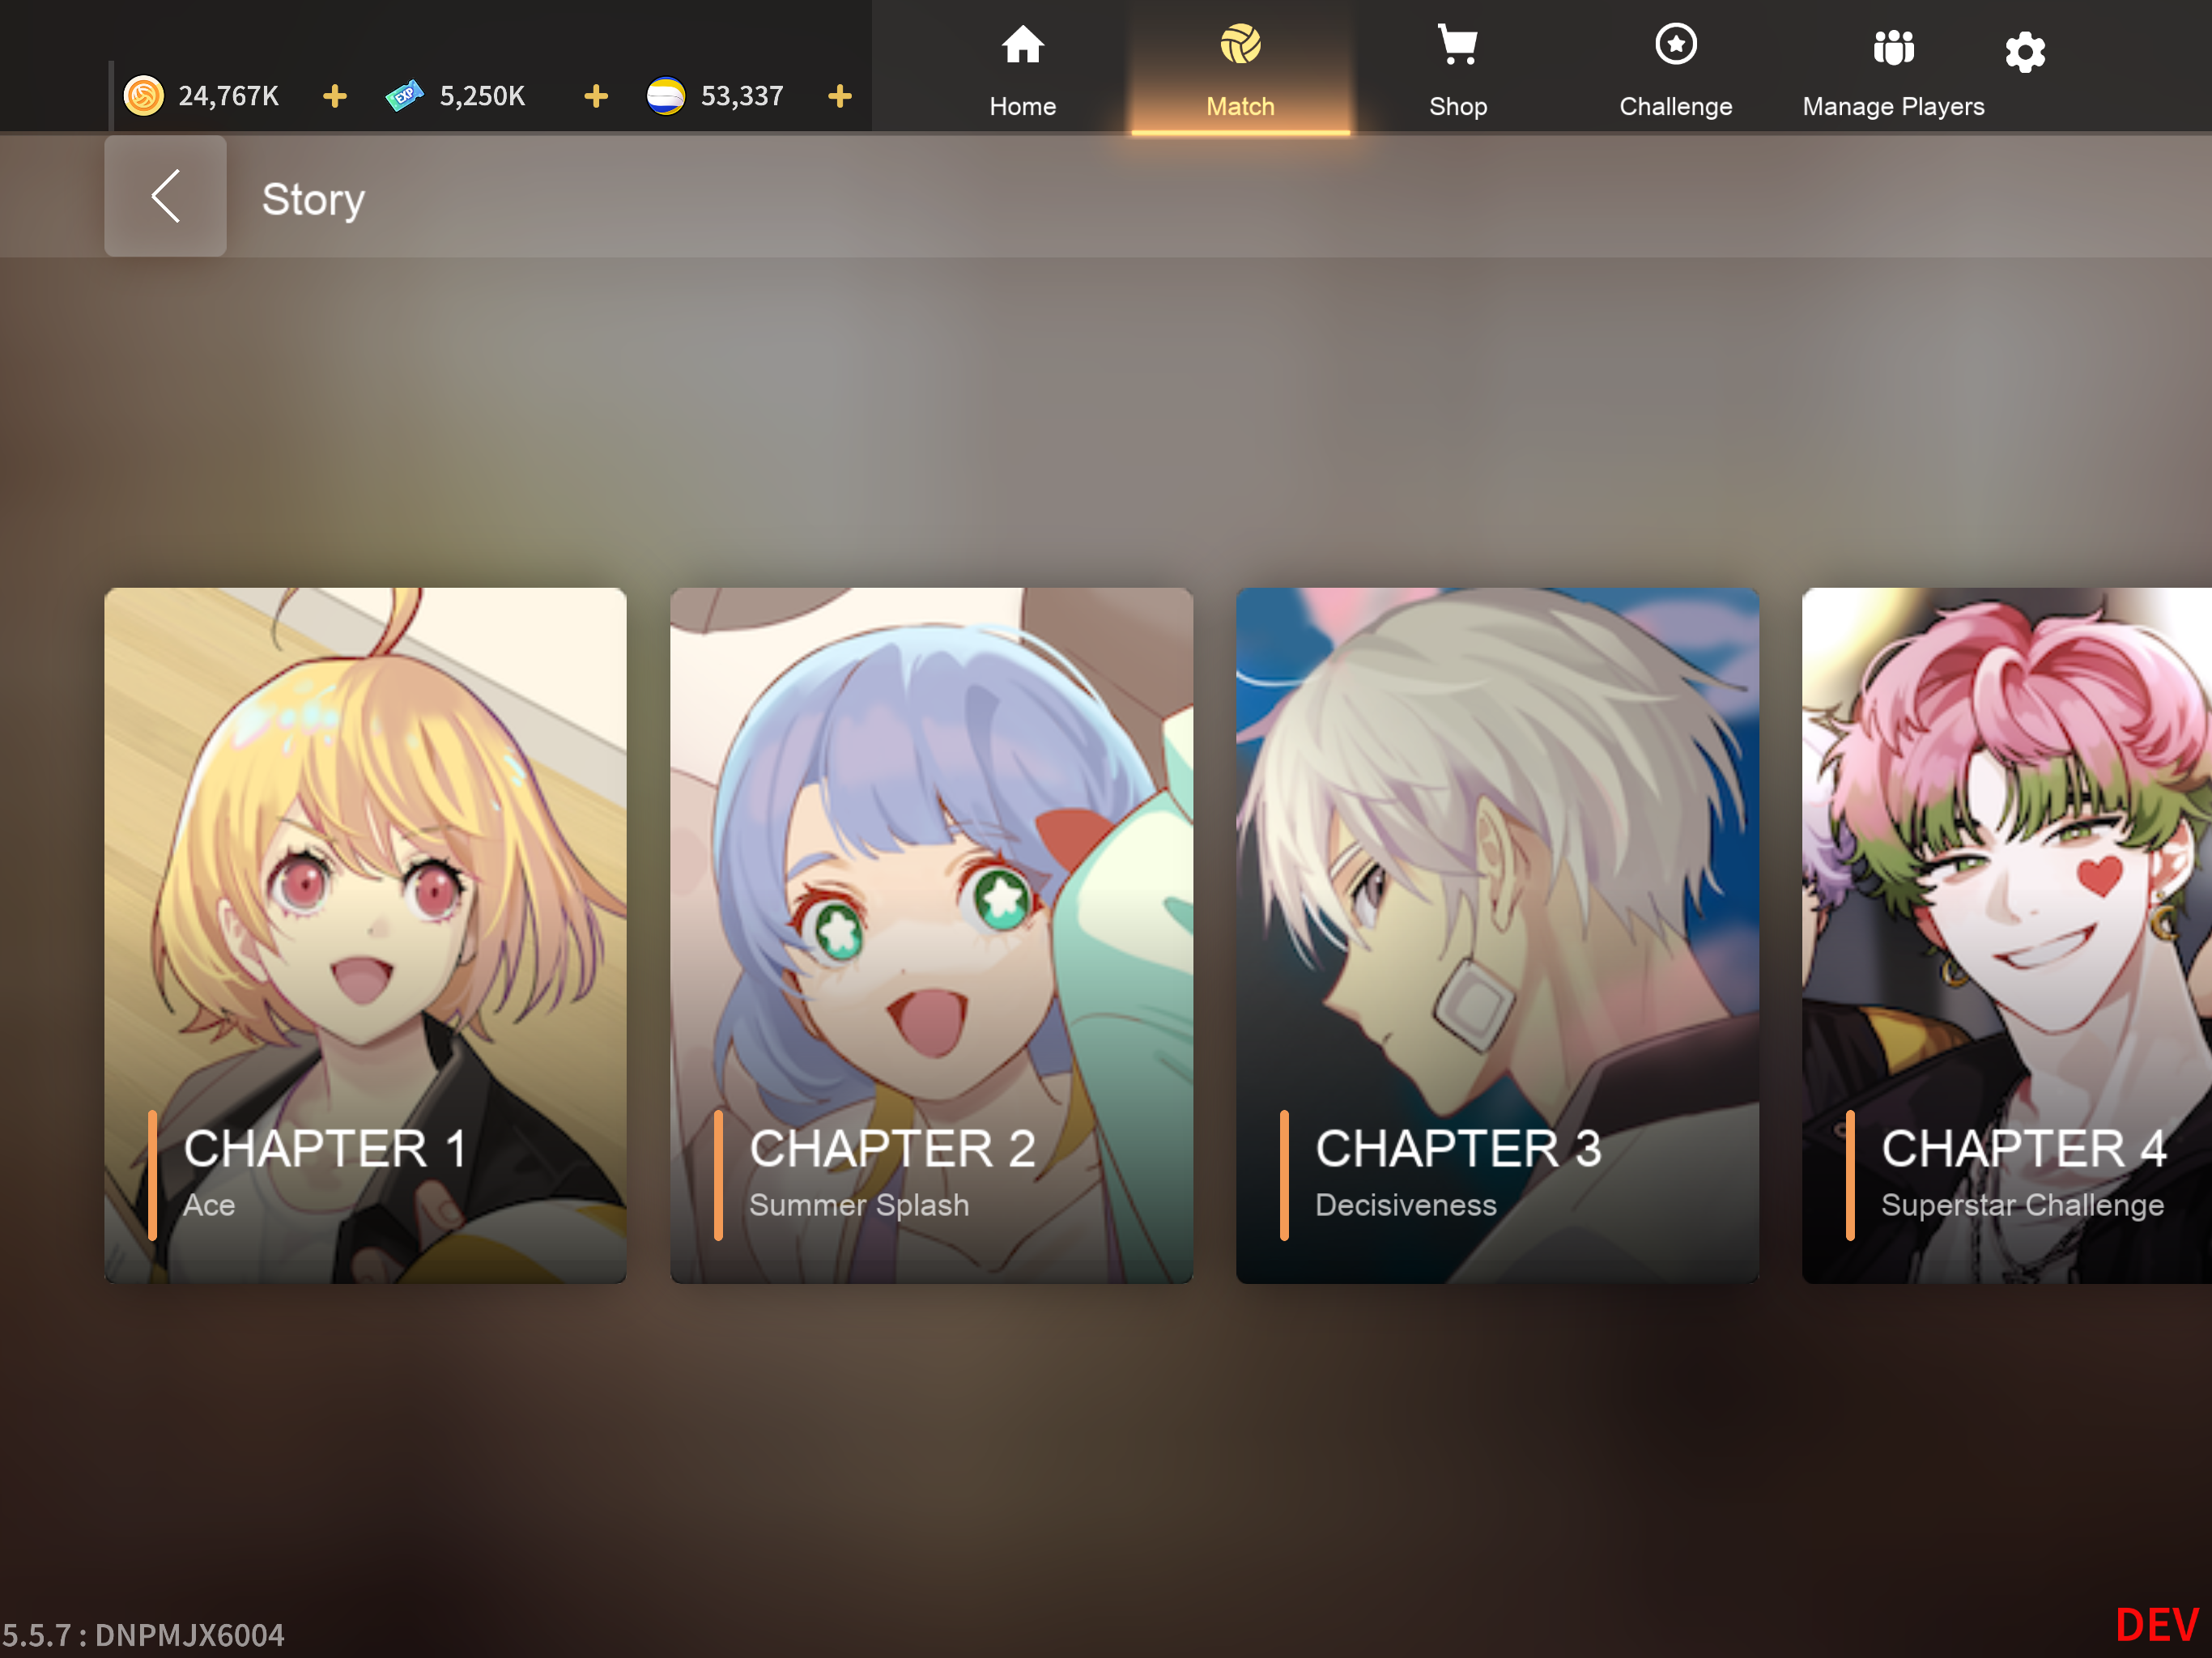Go back using the Story back arrow
The image size is (2212, 1658).
pyautogui.click(x=165, y=196)
